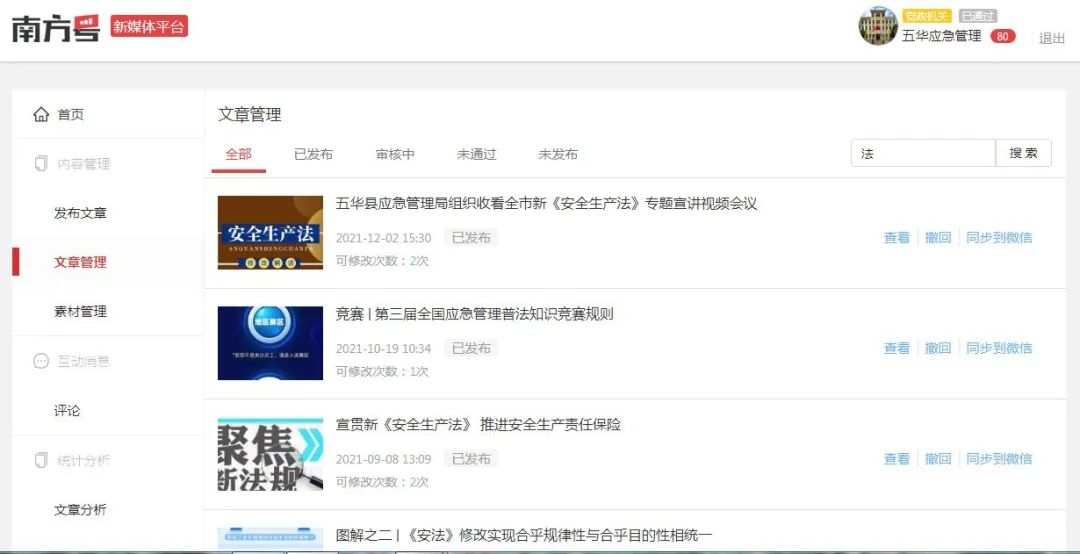Click 撤回 for the 竞赛 article
The height and width of the screenshot is (554, 1080).
[x=938, y=348]
